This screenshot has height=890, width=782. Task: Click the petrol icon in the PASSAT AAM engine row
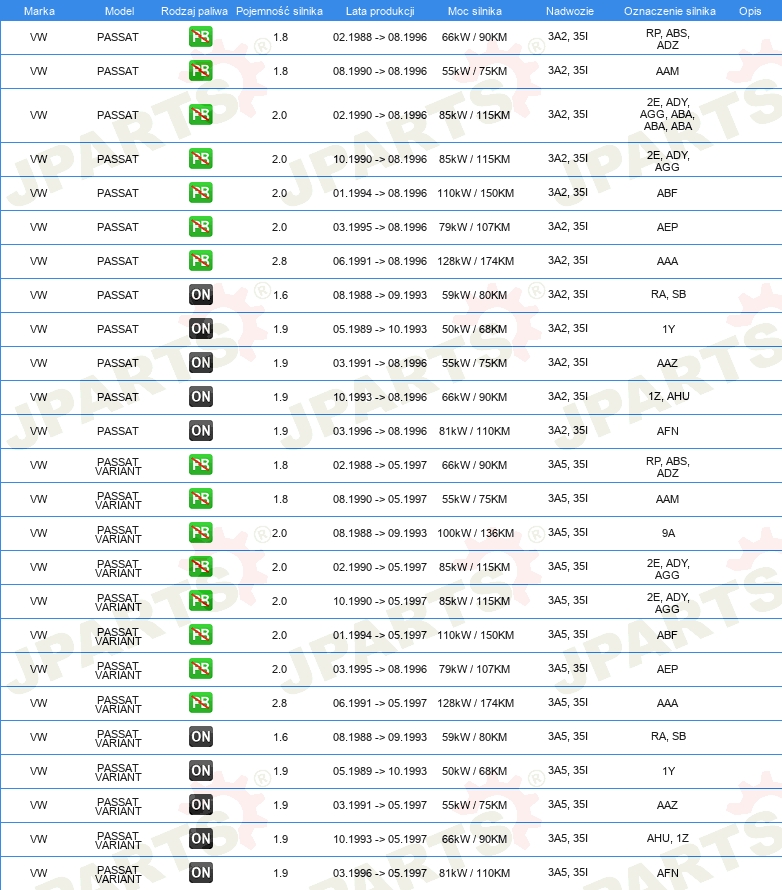click(x=201, y=71)
